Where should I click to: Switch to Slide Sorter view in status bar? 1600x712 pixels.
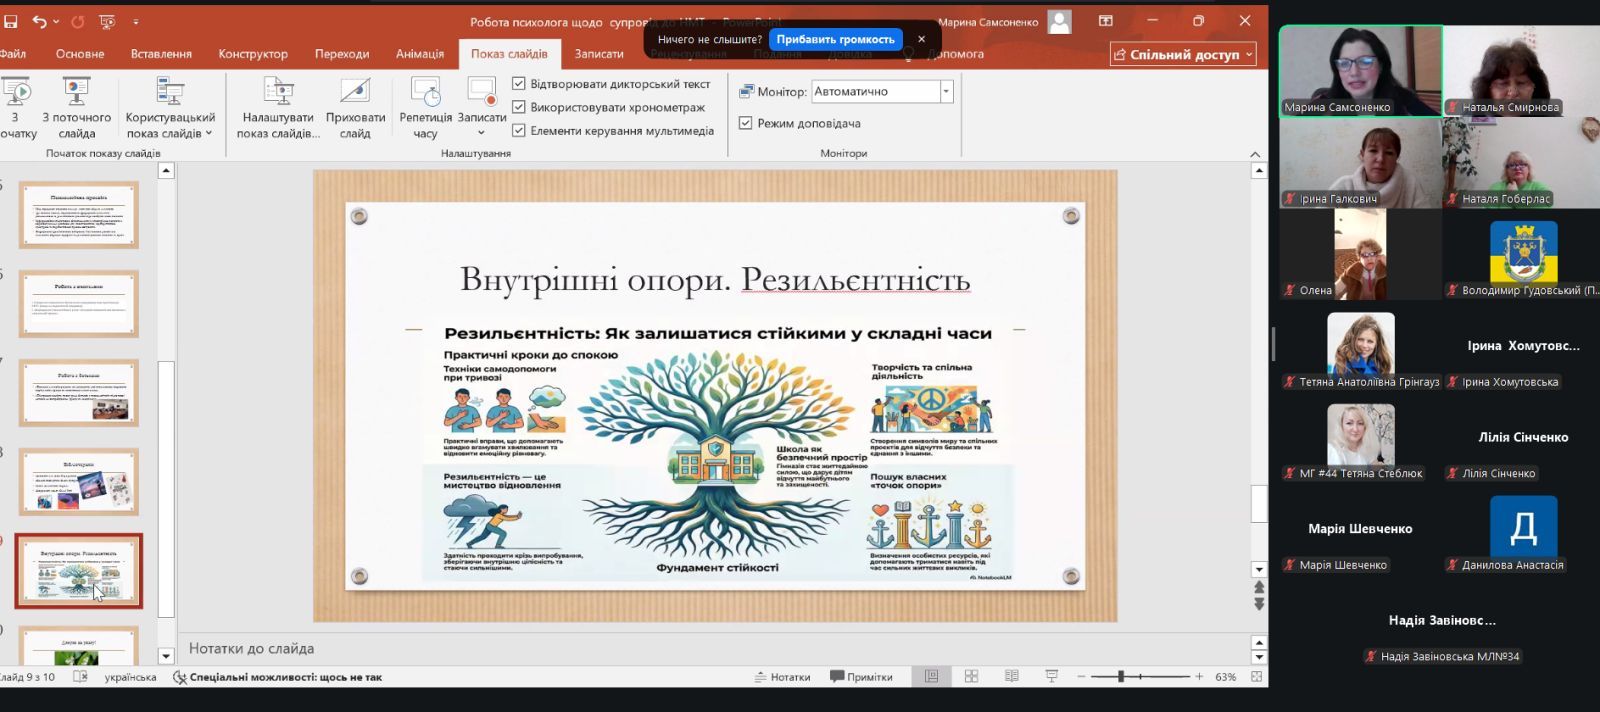click(x=971, y=677)
